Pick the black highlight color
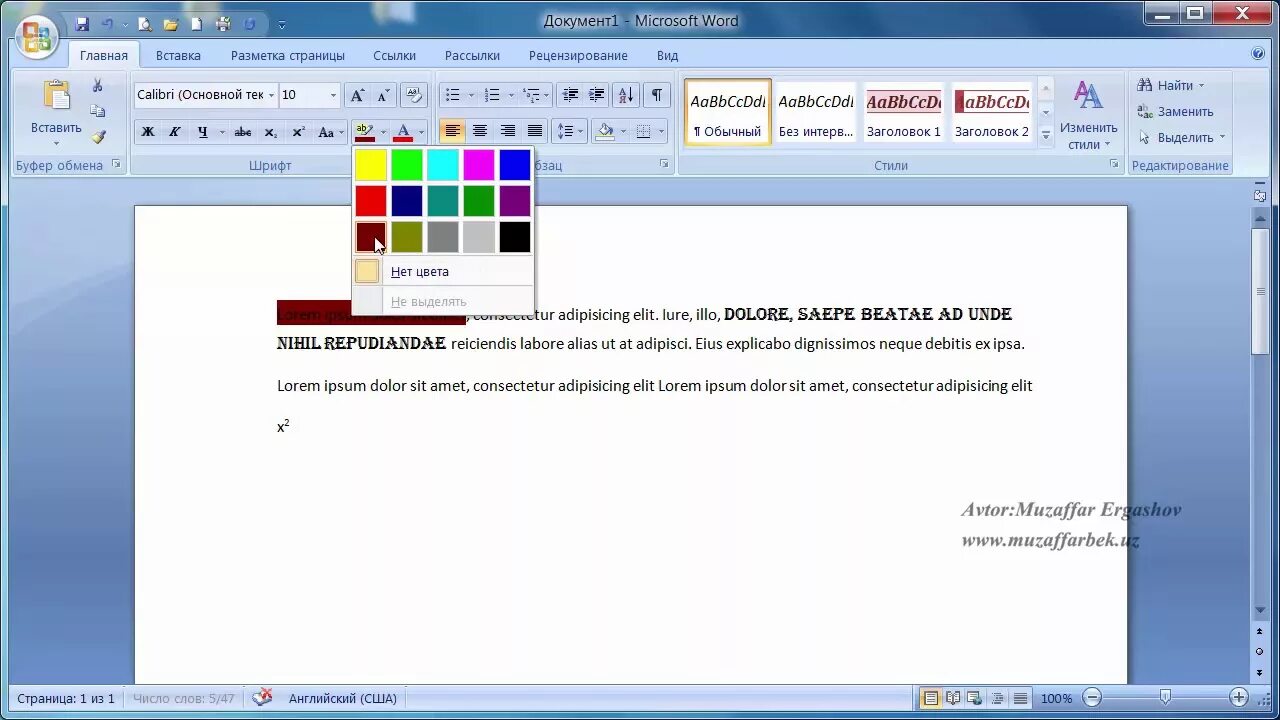This screenshot has width=1280, height=720. pos(515,237)
